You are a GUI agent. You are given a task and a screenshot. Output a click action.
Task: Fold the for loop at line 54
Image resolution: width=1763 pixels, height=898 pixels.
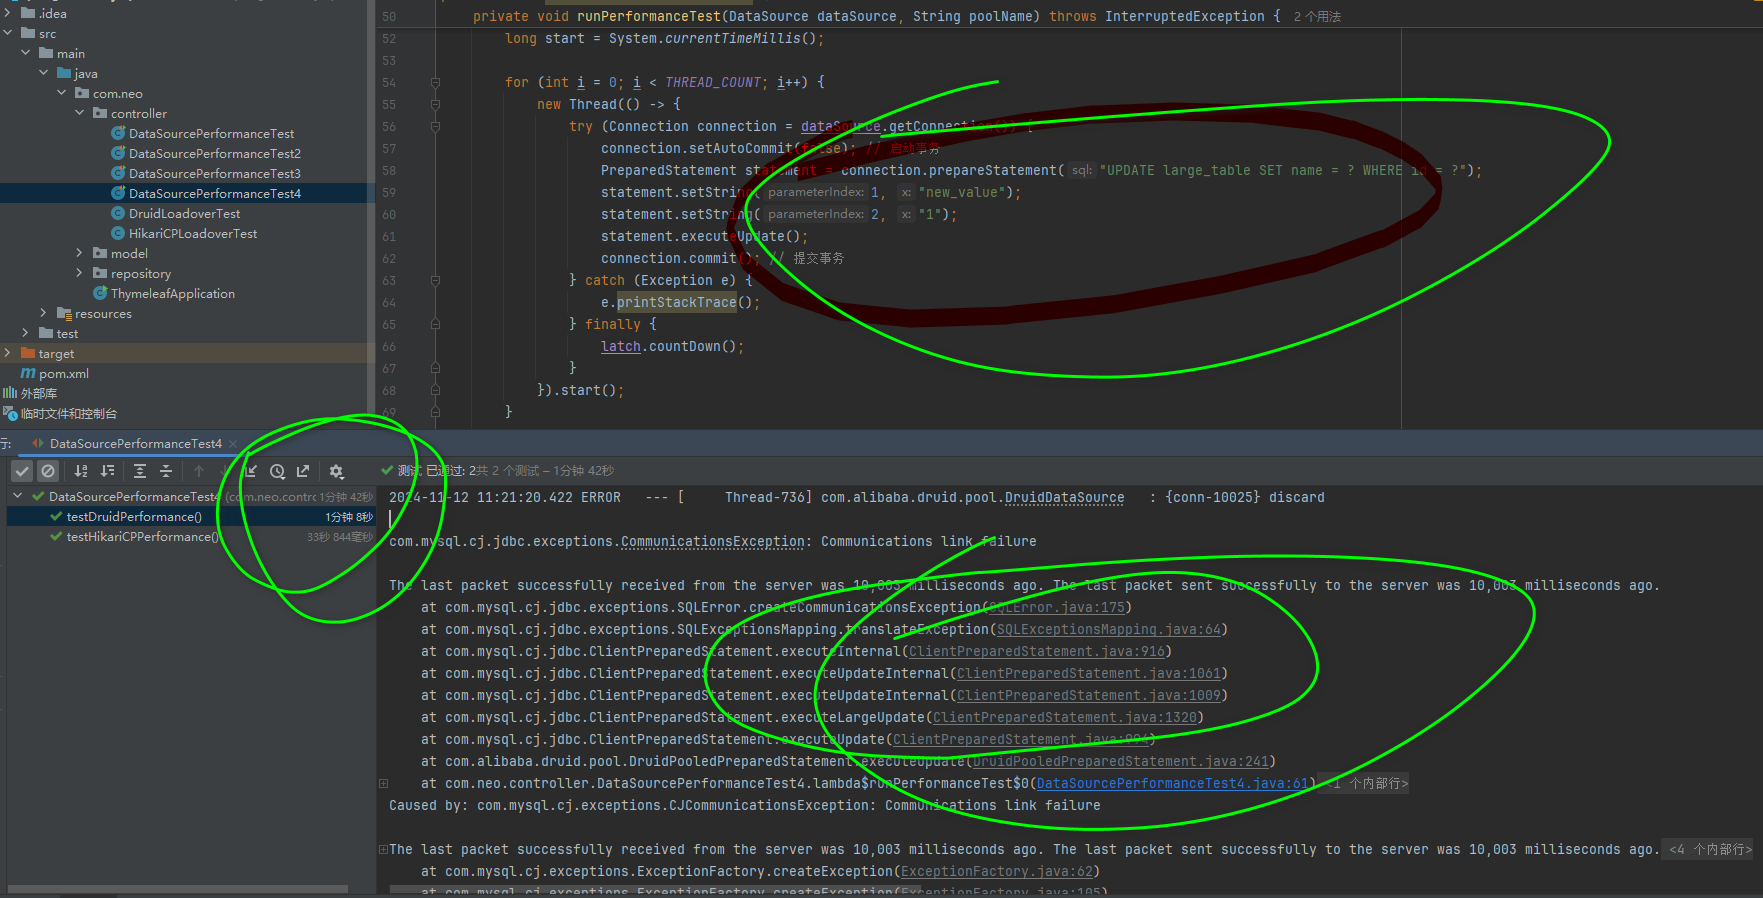tap(435, 83)
